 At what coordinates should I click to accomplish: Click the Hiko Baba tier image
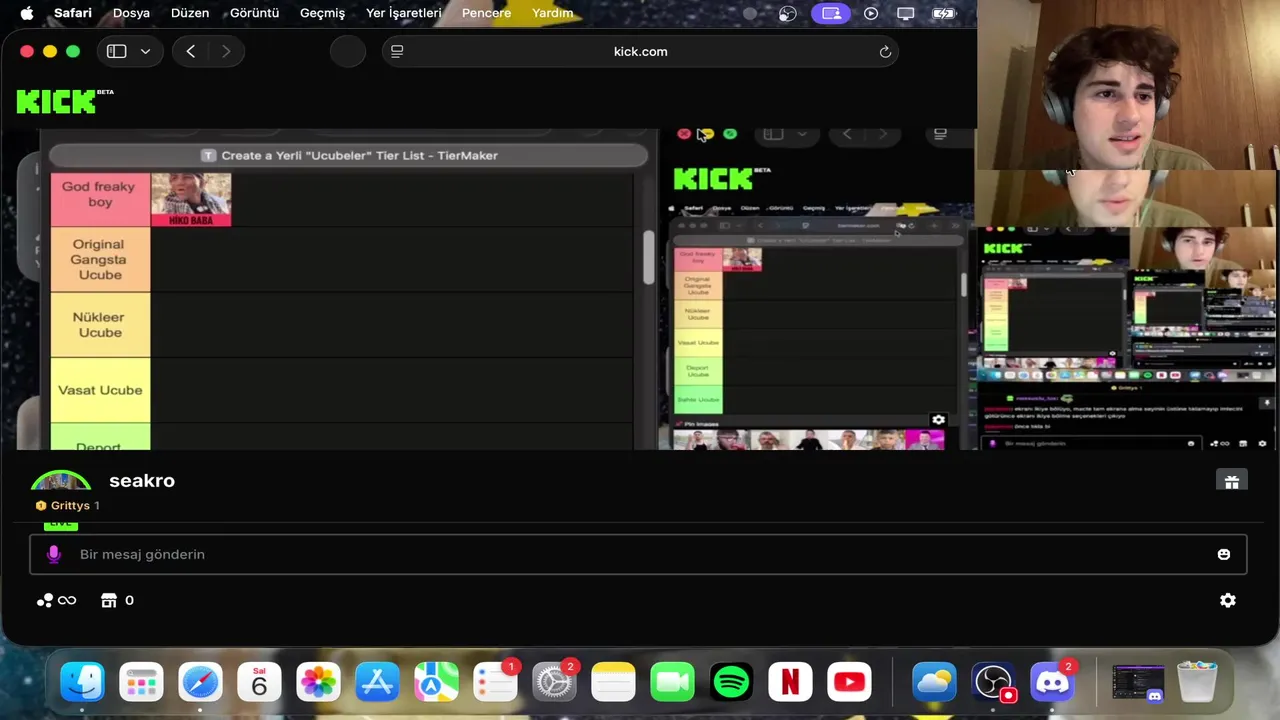click(x=191, y=199)
